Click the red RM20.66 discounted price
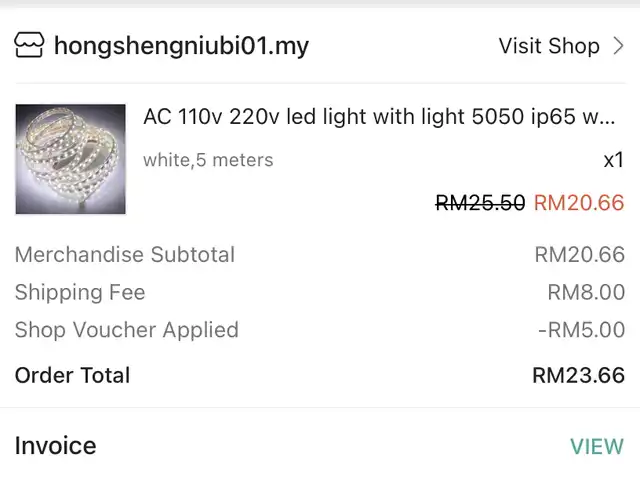Viewport: 640px width, 480px height. pos(579,203)
